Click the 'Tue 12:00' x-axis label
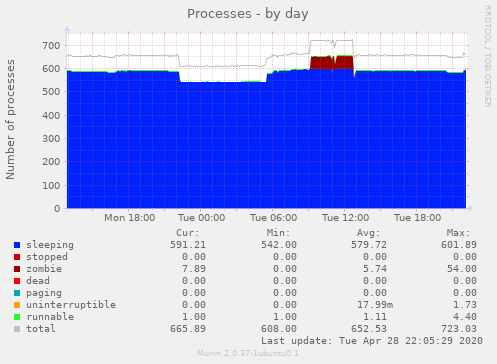The height and width of the screenshot is (364, 497). pyautogui.click(x=346, y=218)
